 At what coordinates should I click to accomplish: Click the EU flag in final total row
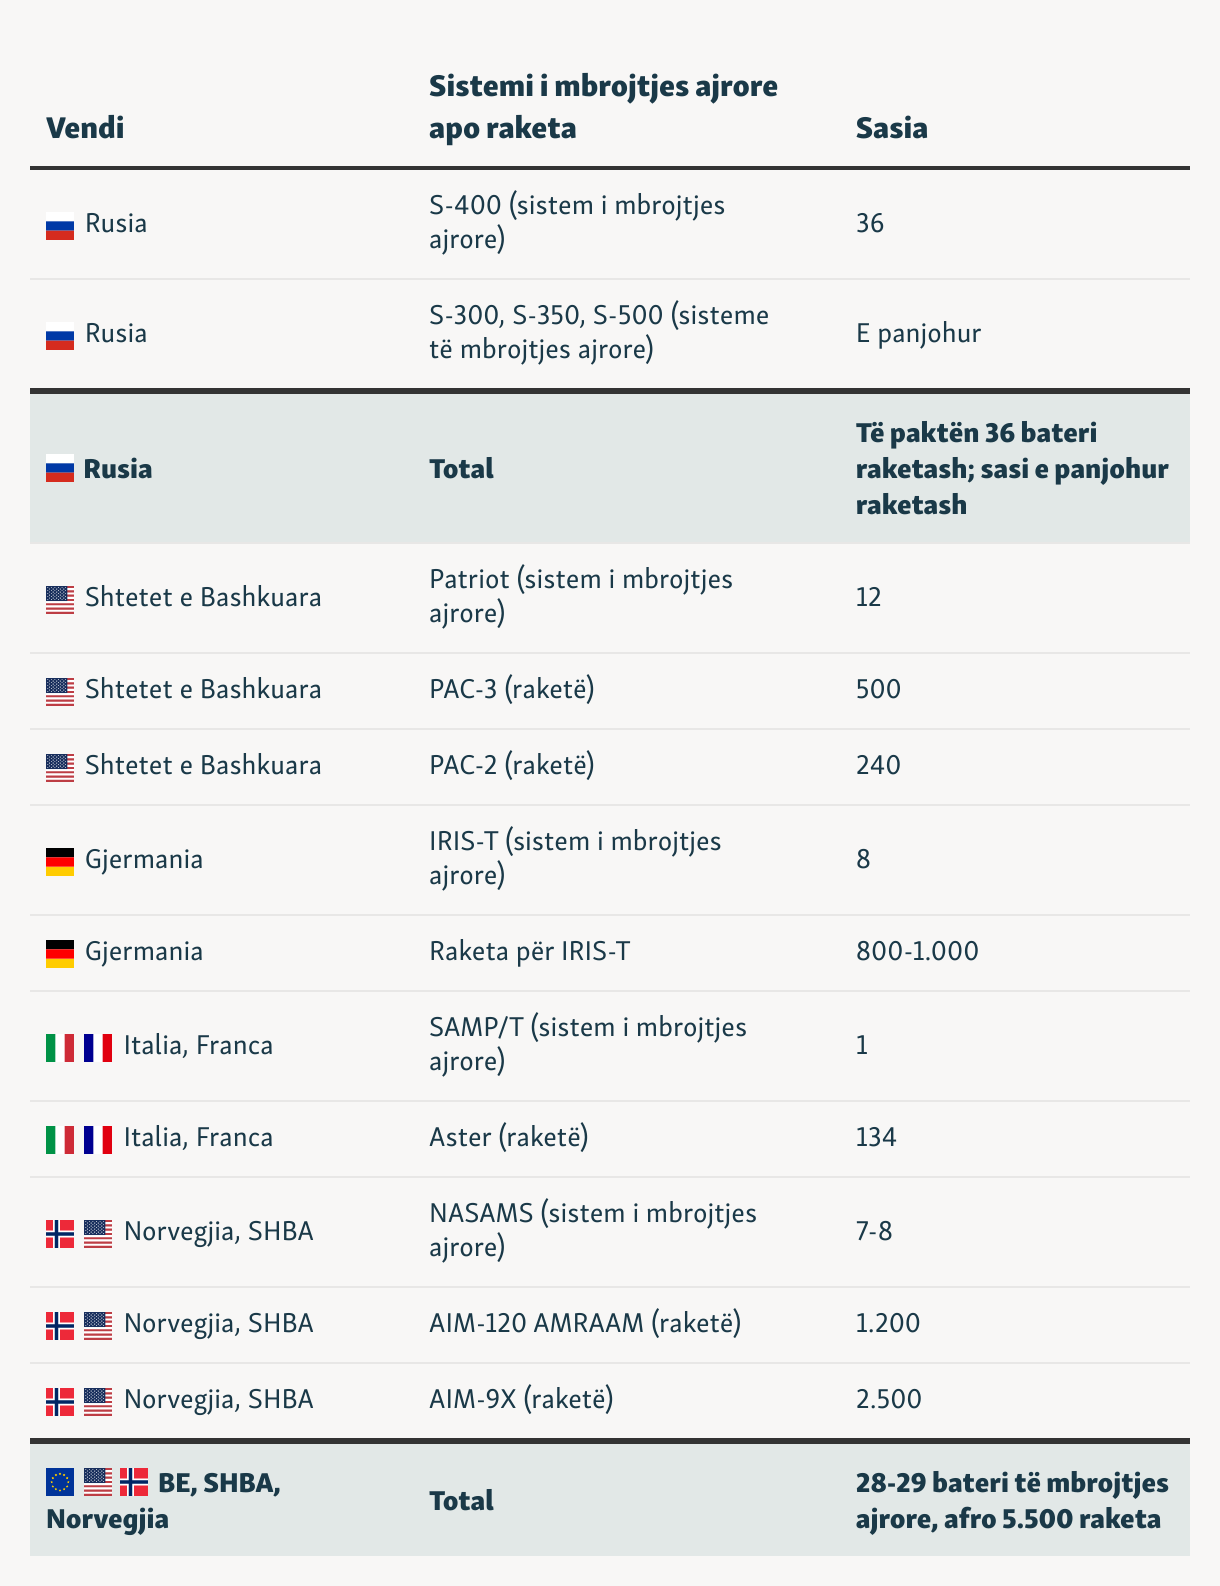60,1482
